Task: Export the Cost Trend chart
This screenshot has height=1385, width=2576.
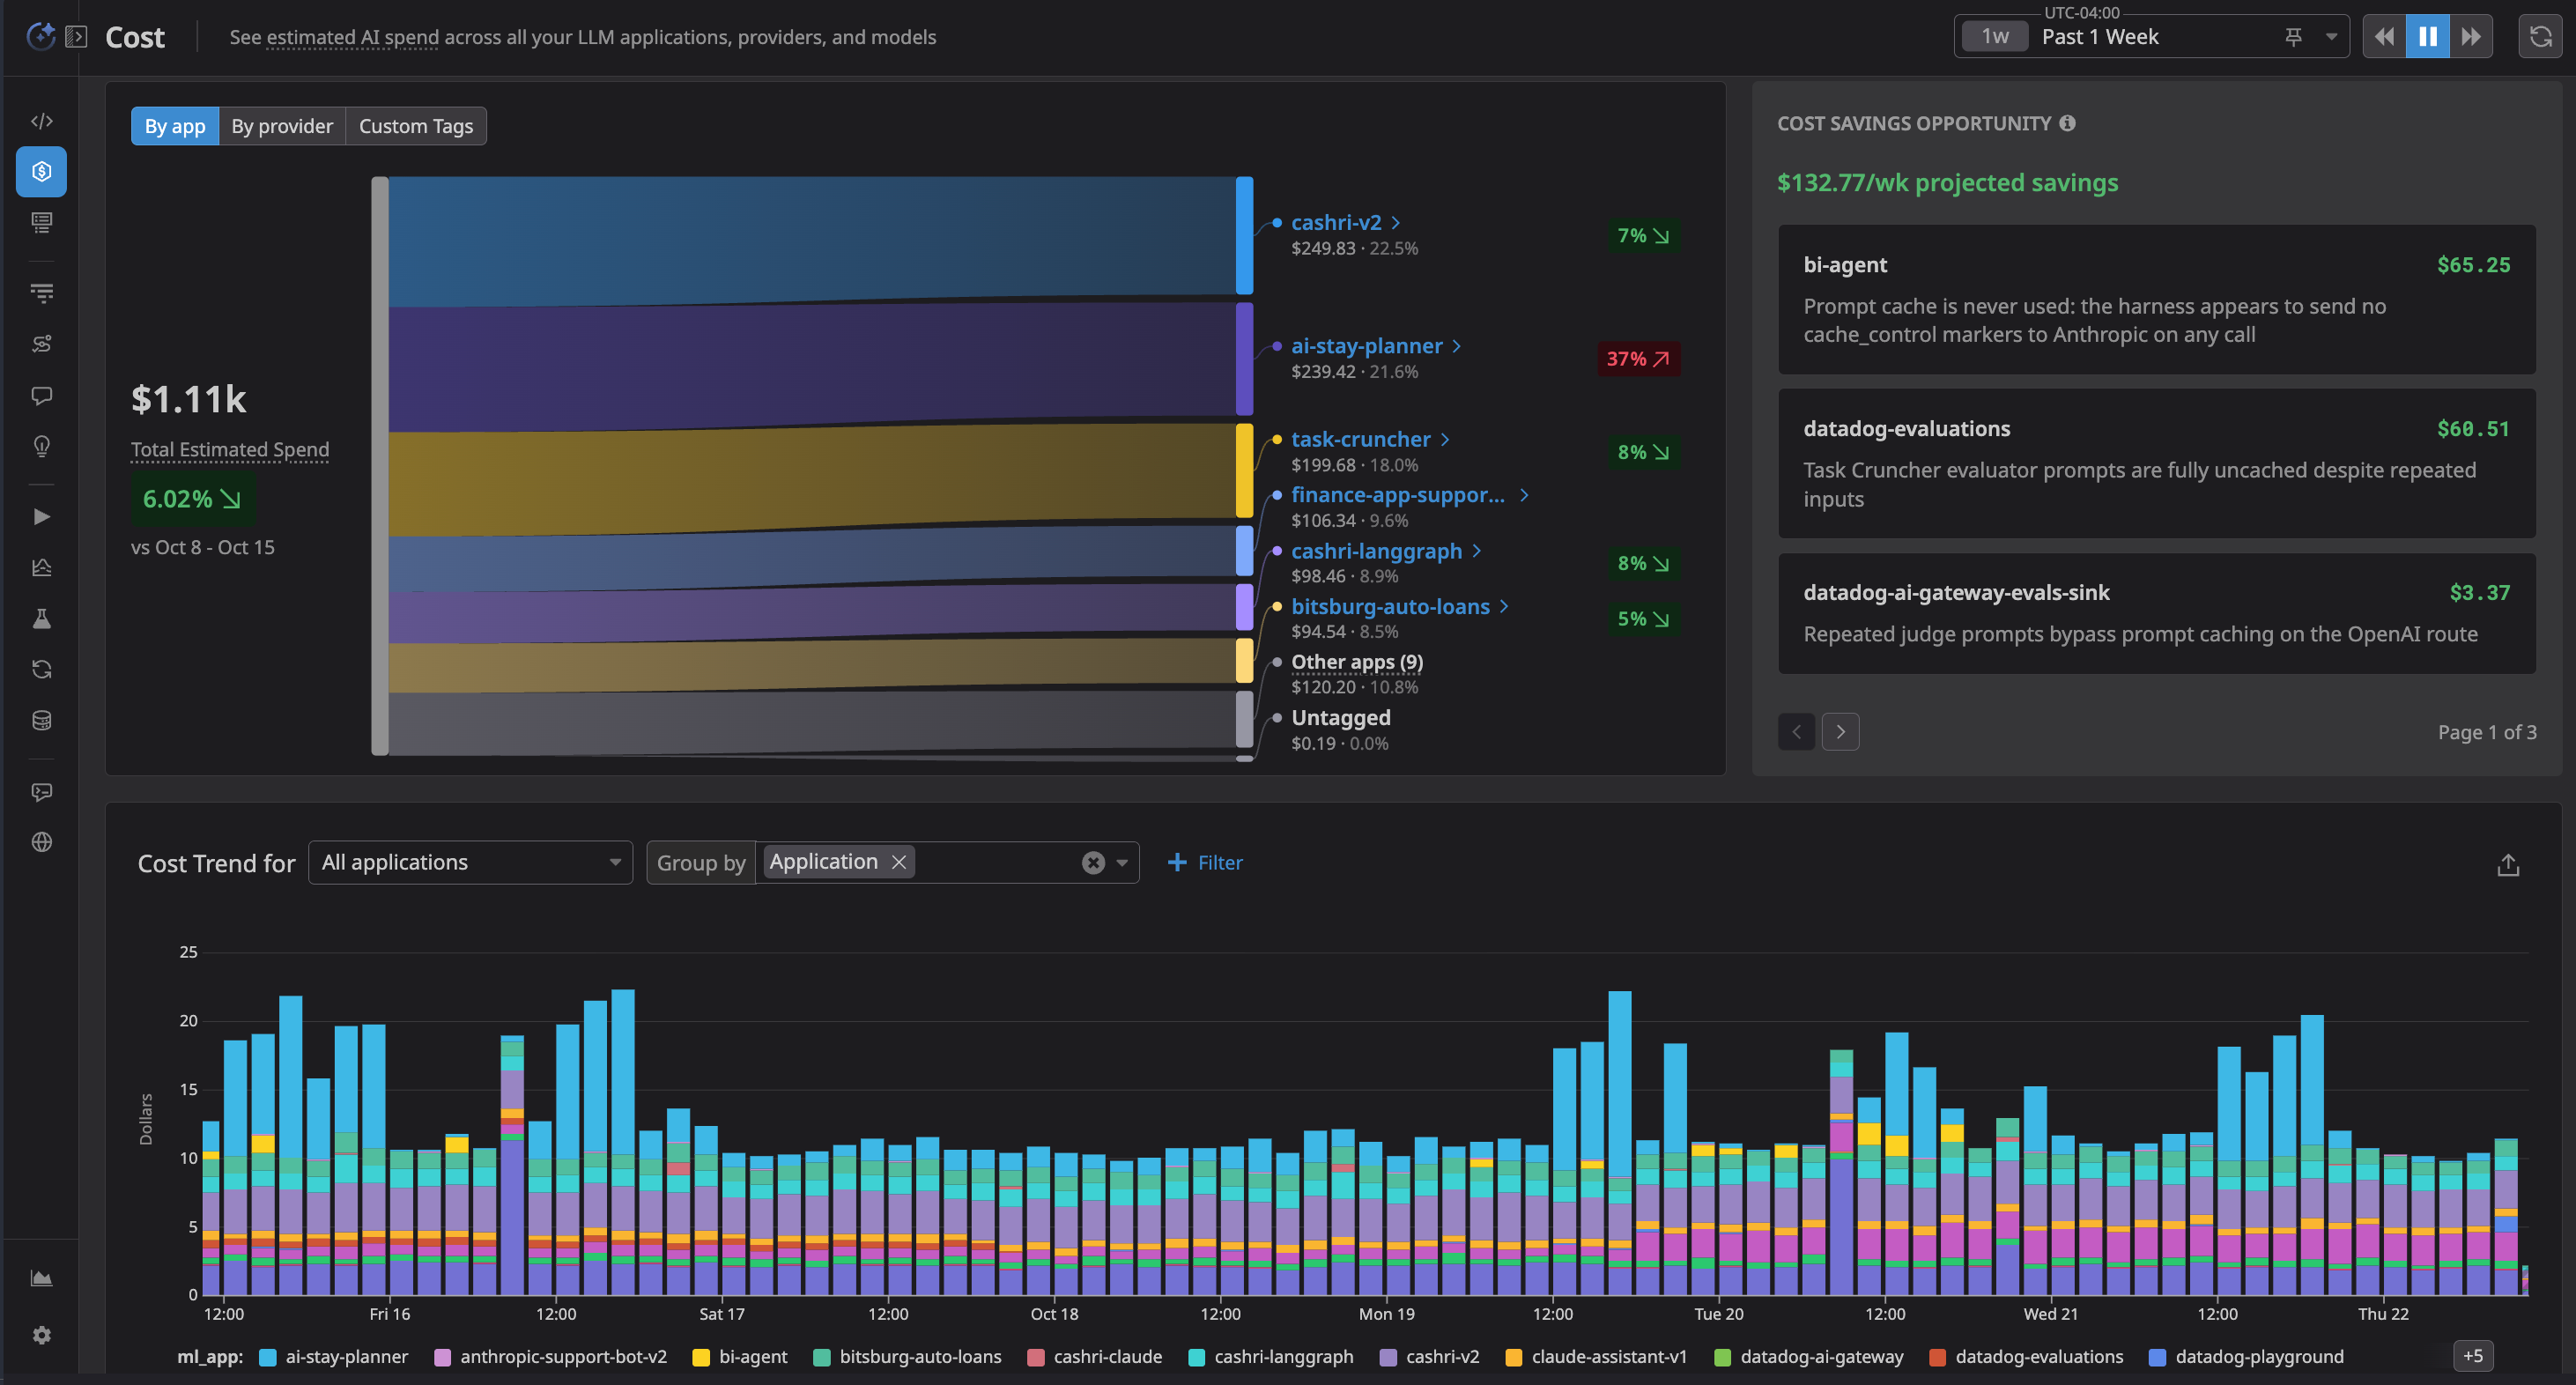Action: (x=2508, y=864)
